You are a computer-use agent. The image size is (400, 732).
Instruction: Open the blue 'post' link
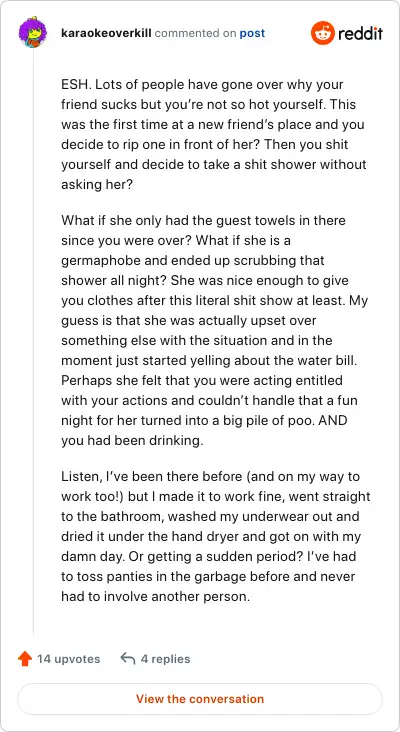coord(252,34)
